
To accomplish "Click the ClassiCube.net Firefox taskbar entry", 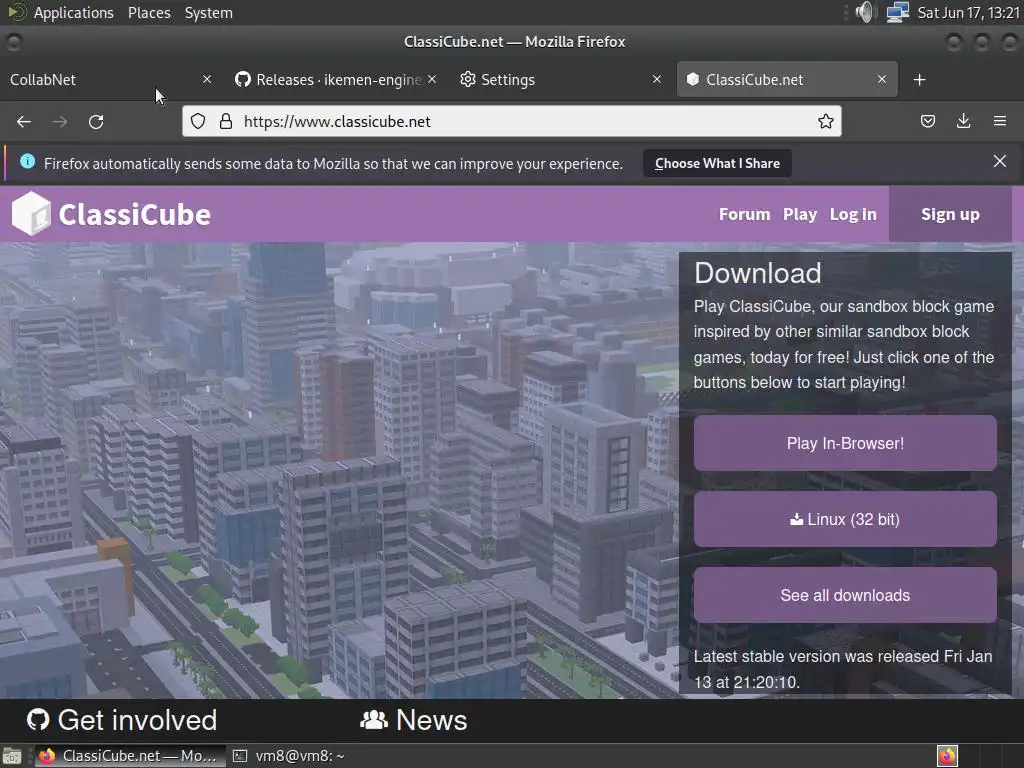I will [129, 756].
